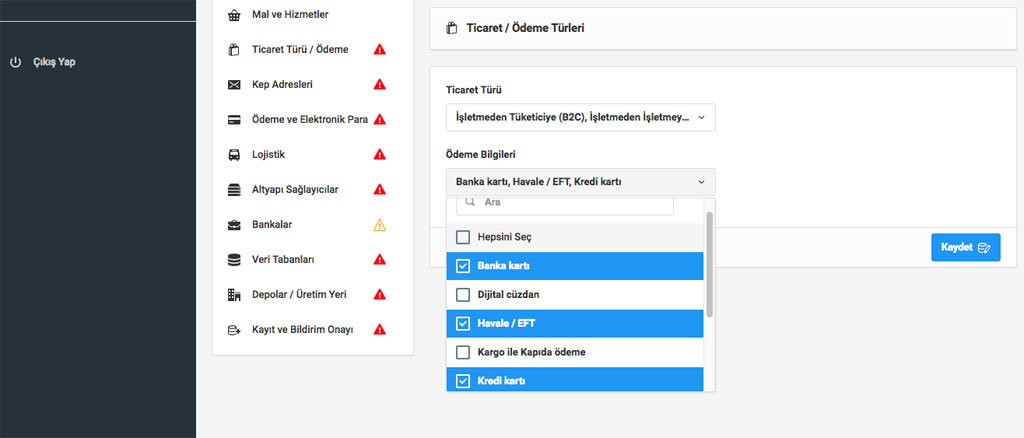Click the basket icon beside Mal ve Hizmetler

(234, 15)
